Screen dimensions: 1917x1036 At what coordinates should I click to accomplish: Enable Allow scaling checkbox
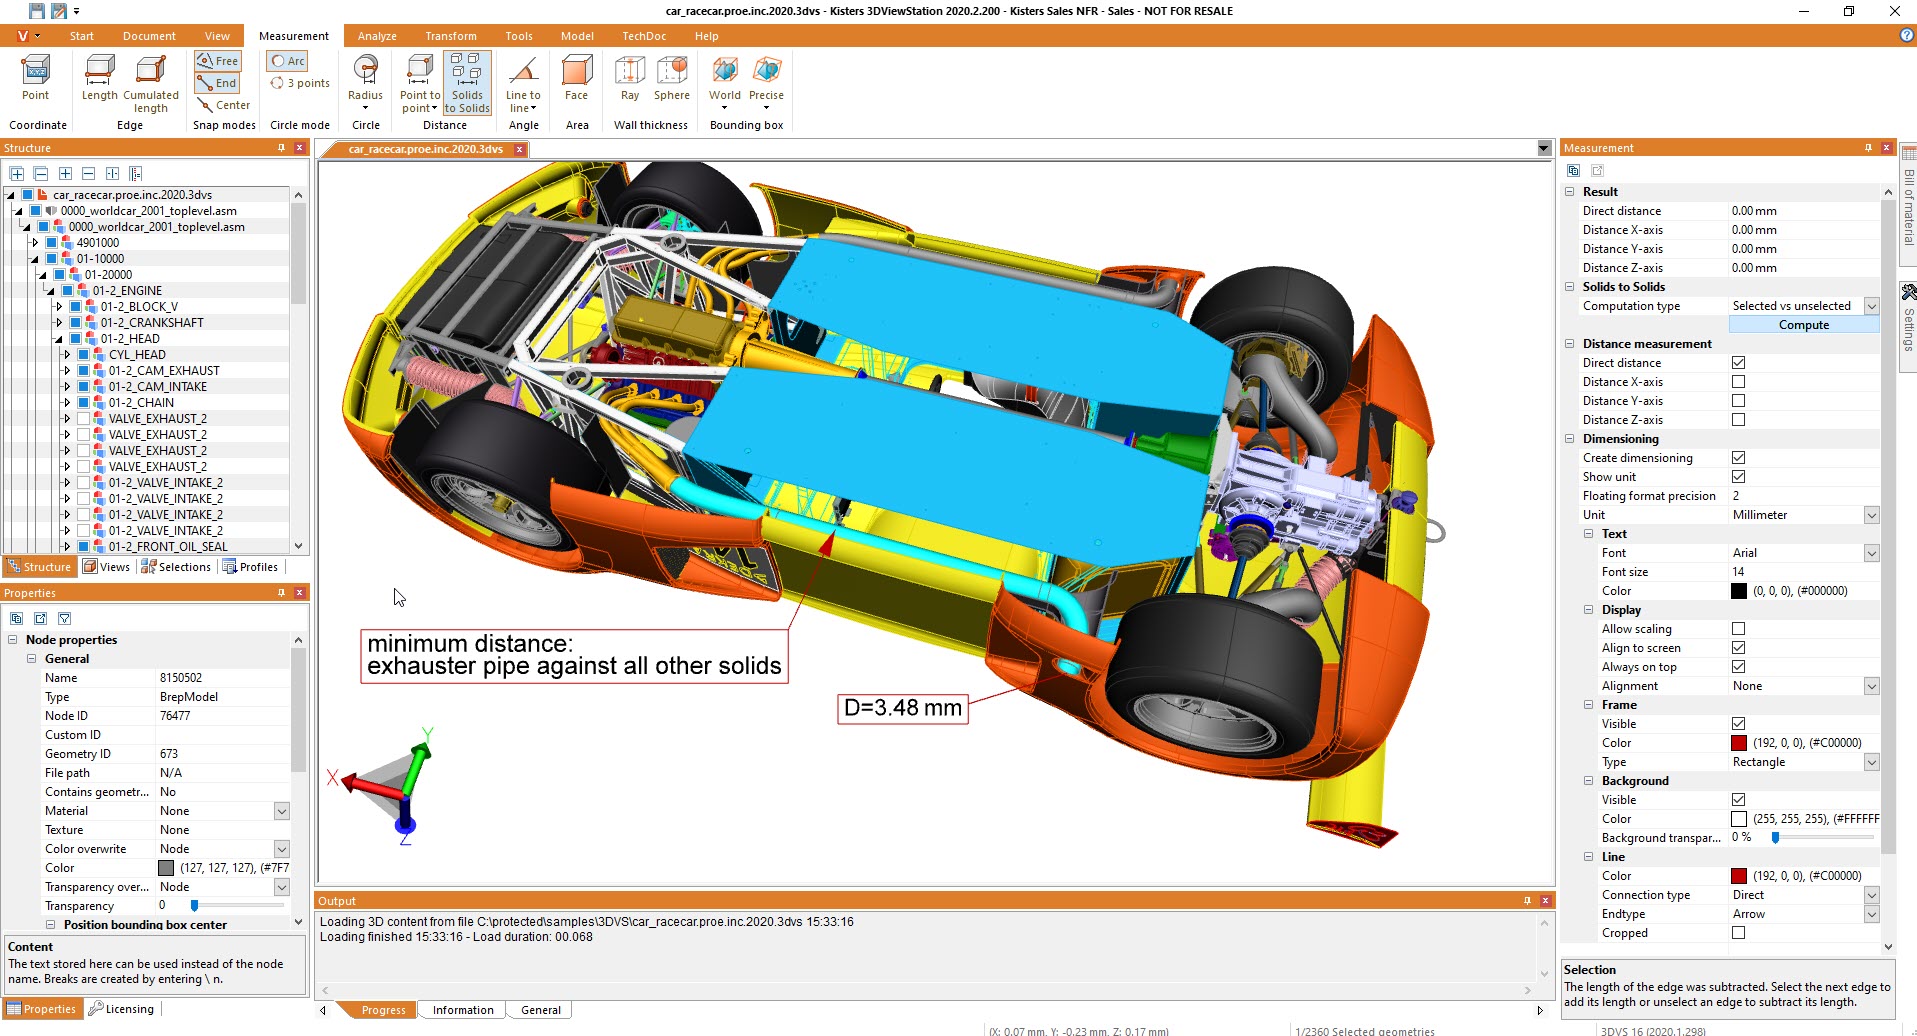(x=1738, y=629)
